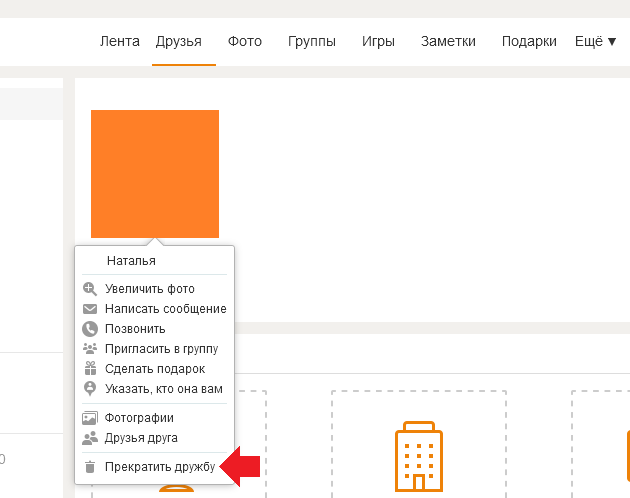Choose Пригласить в группу option

[x=161, y=349]
